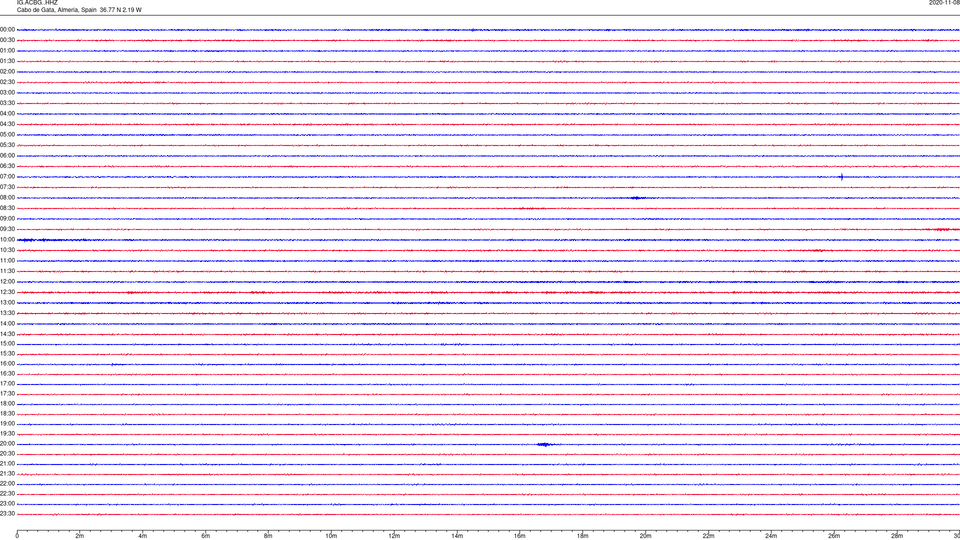Image resolution: width=960 pixels, height=540 pixels.
Task: Click the 06:00 time label
Action: pos(7,156)
